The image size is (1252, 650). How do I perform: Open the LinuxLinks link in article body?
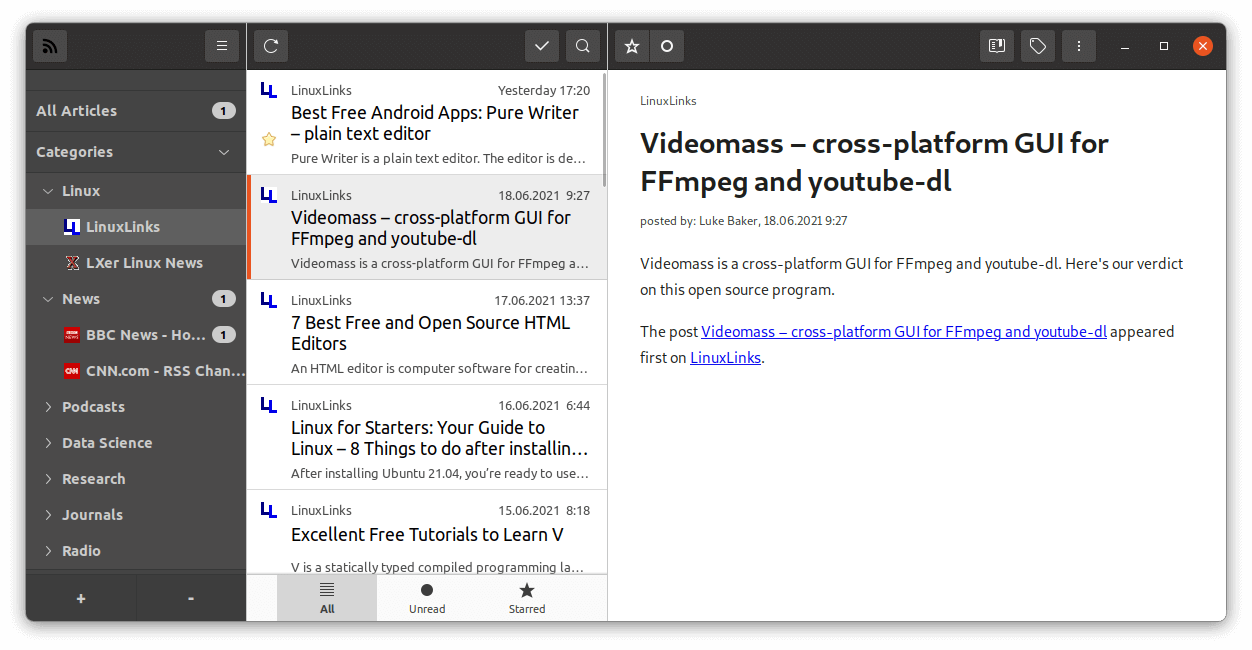coord(725,358)
